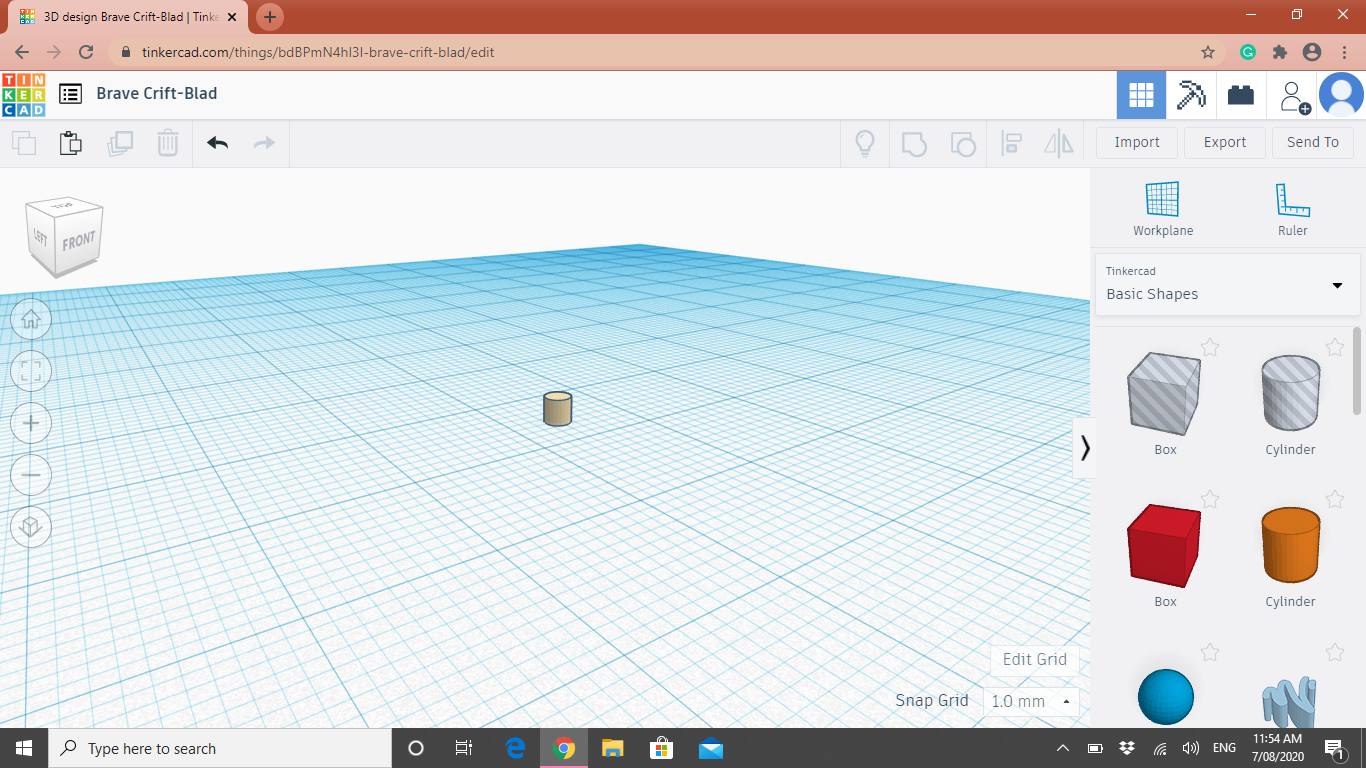The width and height of the screenshot is (1366, 768).
Task: Favorite the hole Cylinder with star
Action: pyautogui.click(x=1335, y=347)
